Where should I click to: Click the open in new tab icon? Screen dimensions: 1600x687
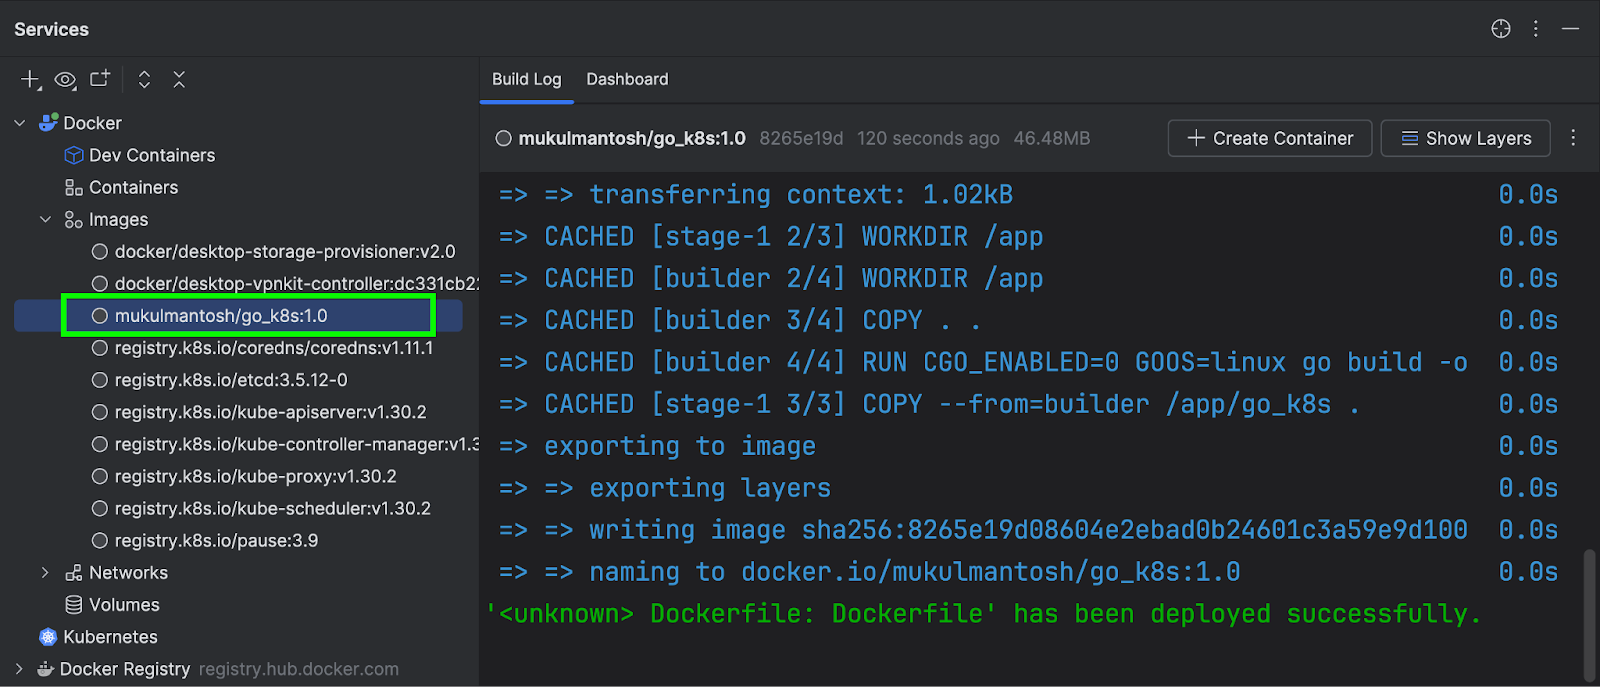(x=100, y=79)
